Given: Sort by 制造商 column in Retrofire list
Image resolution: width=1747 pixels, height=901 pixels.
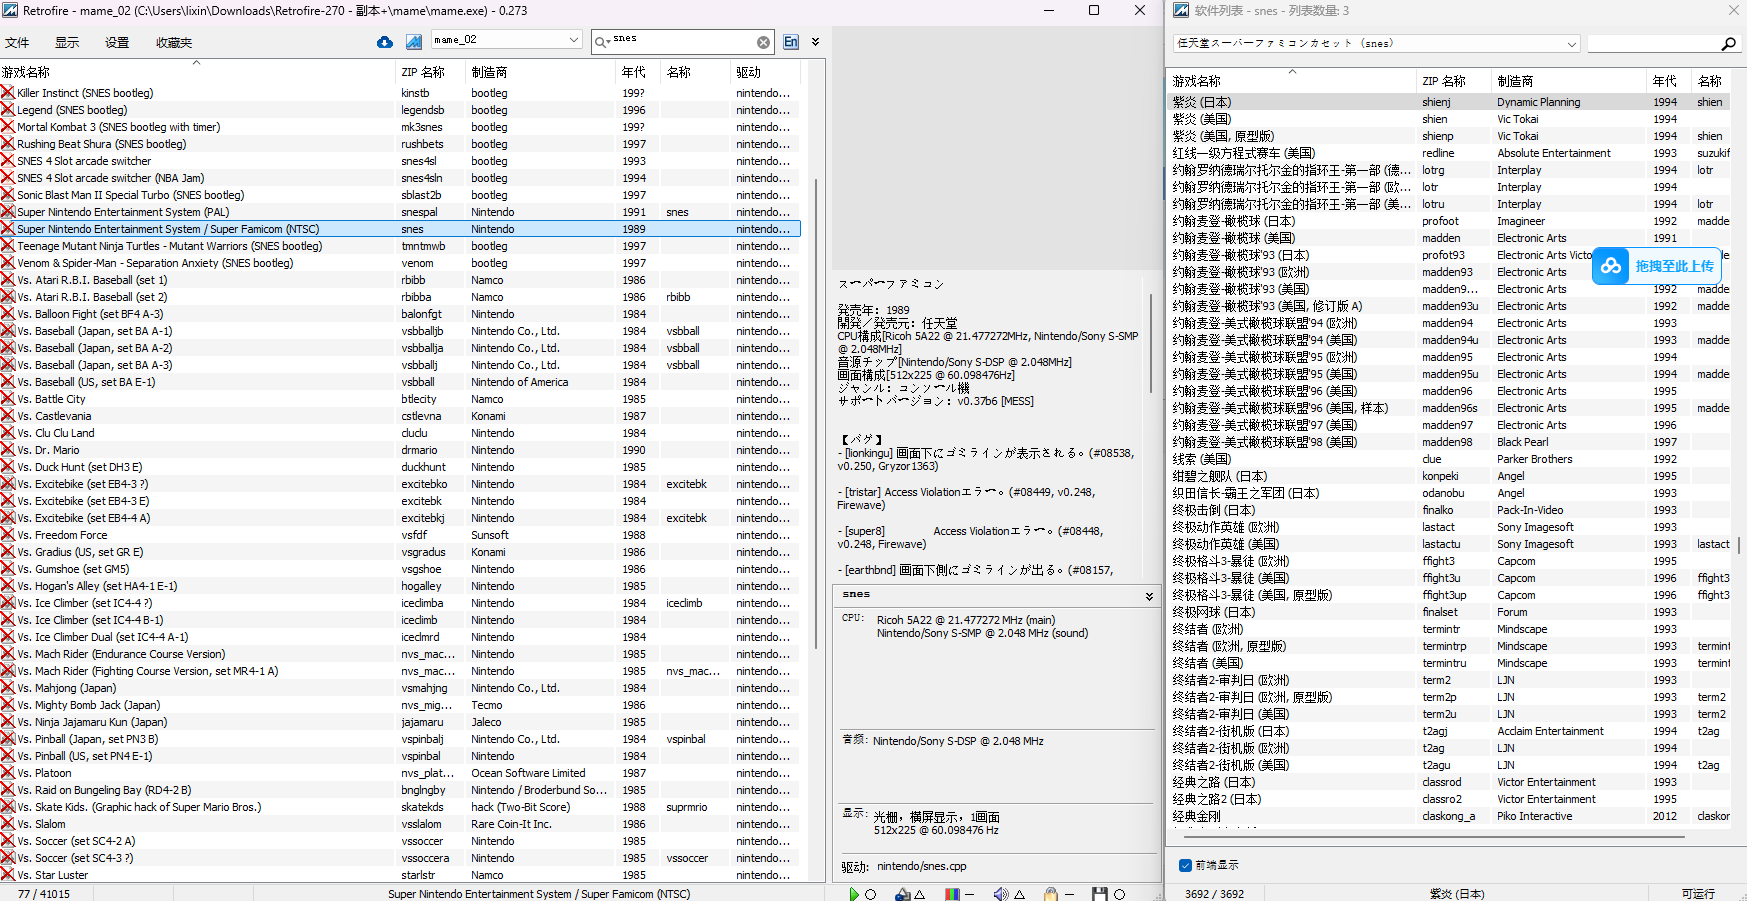Looking at the screenshot, I should point(541,72).
